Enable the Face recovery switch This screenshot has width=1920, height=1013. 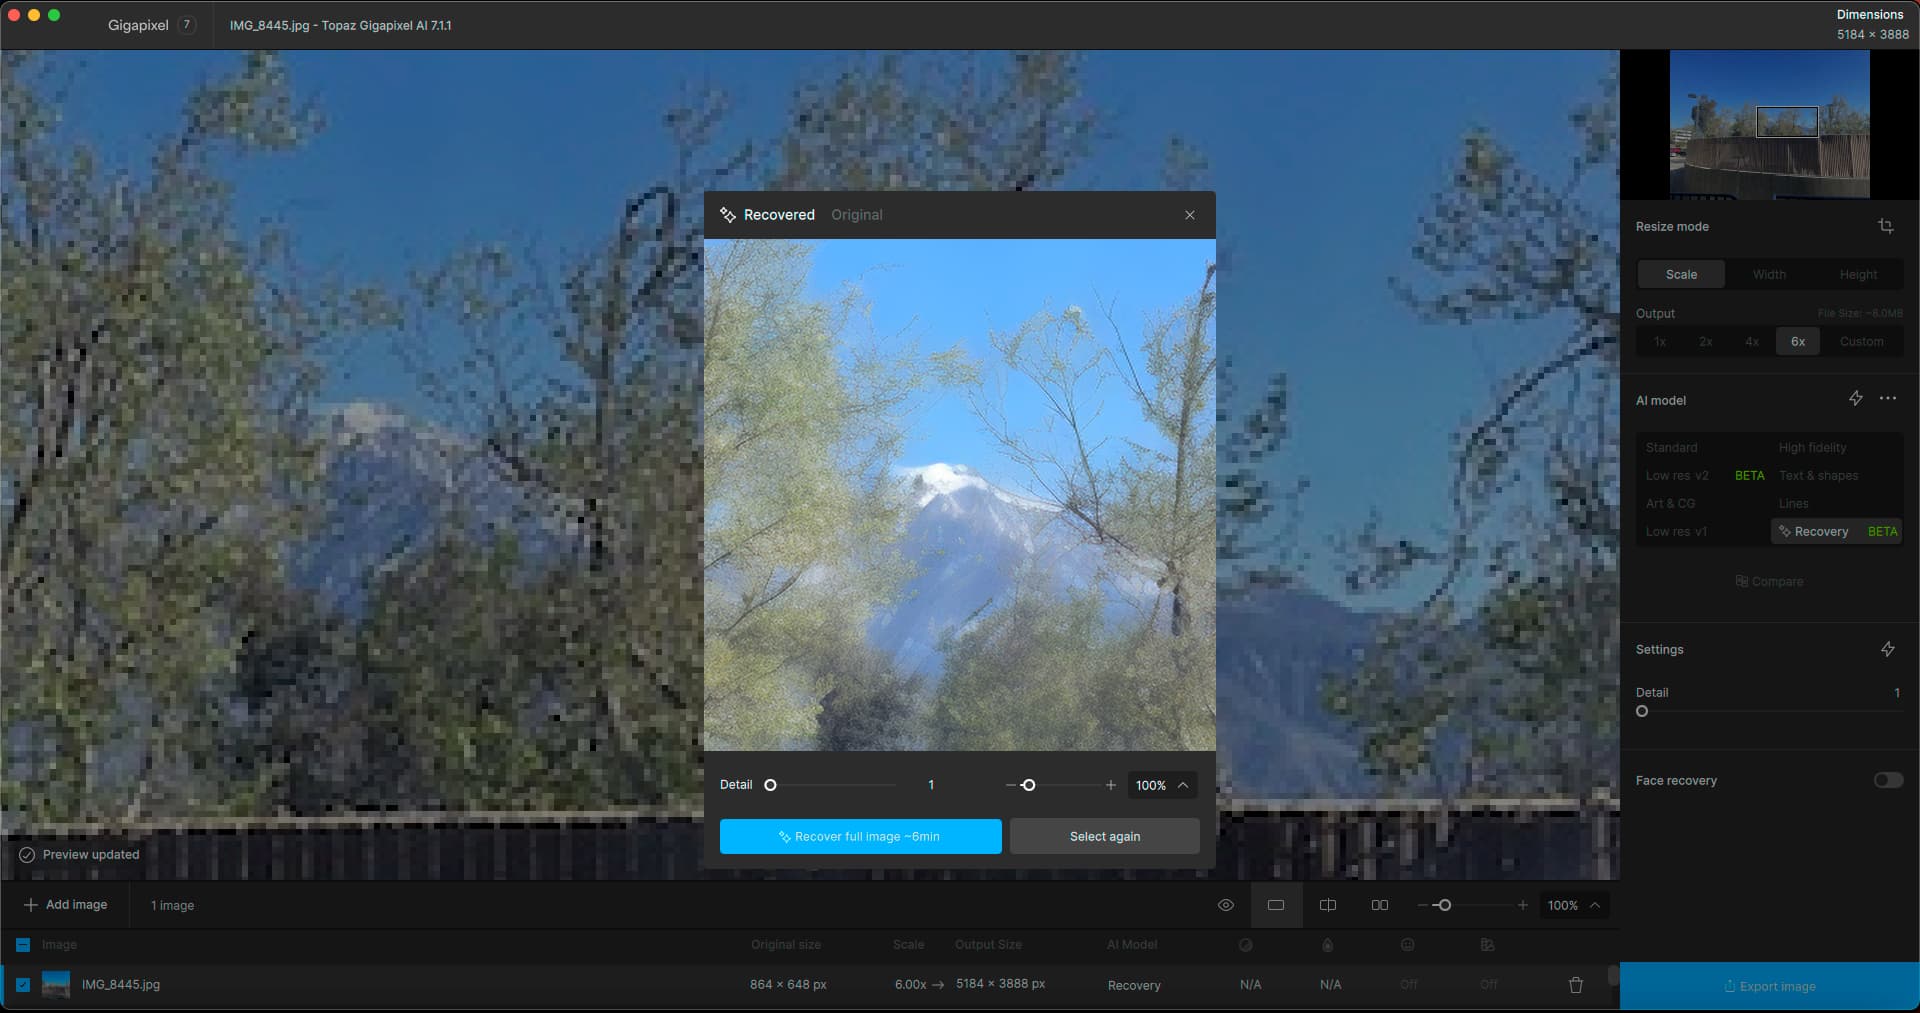(x=1888, y=780)
